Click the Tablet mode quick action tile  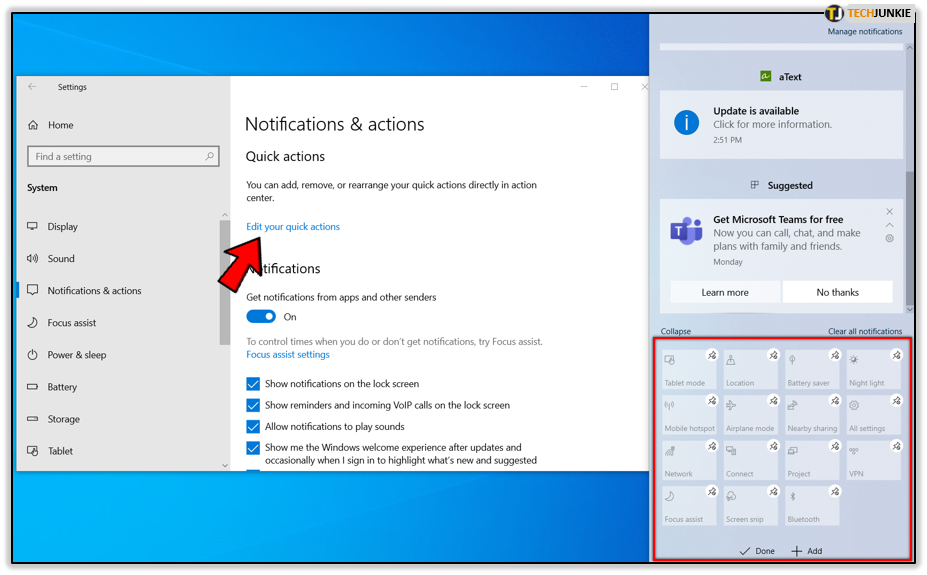point(688,370)
